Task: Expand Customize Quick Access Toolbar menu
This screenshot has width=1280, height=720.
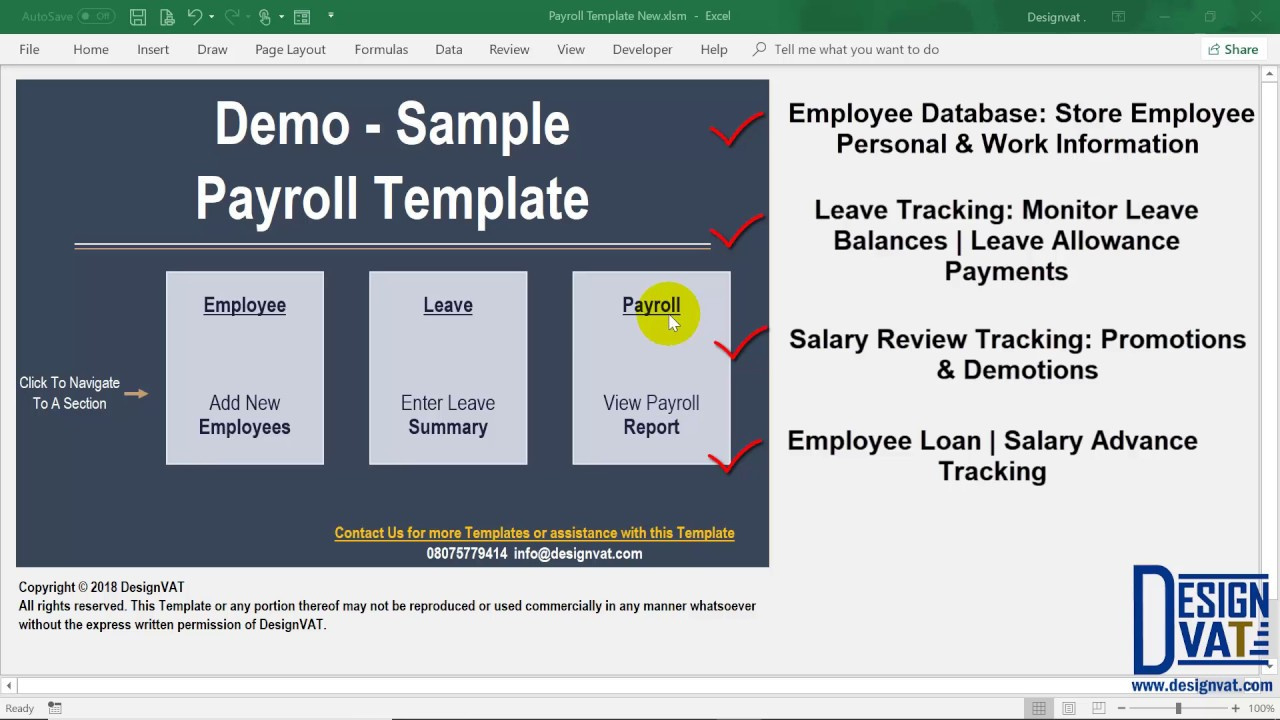Action: click(330, 16)
